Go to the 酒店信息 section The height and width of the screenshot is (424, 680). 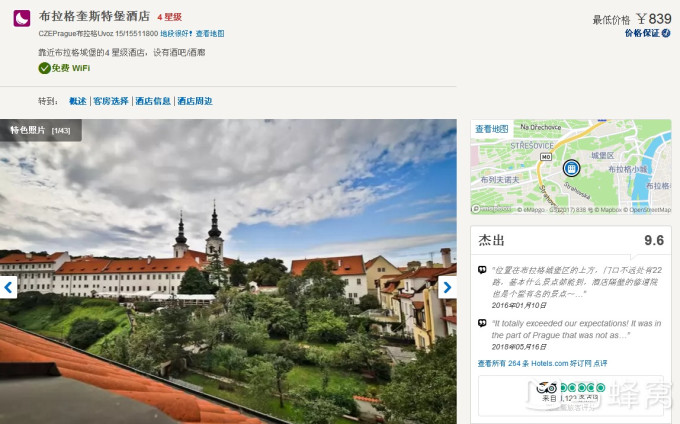point(153,101)
